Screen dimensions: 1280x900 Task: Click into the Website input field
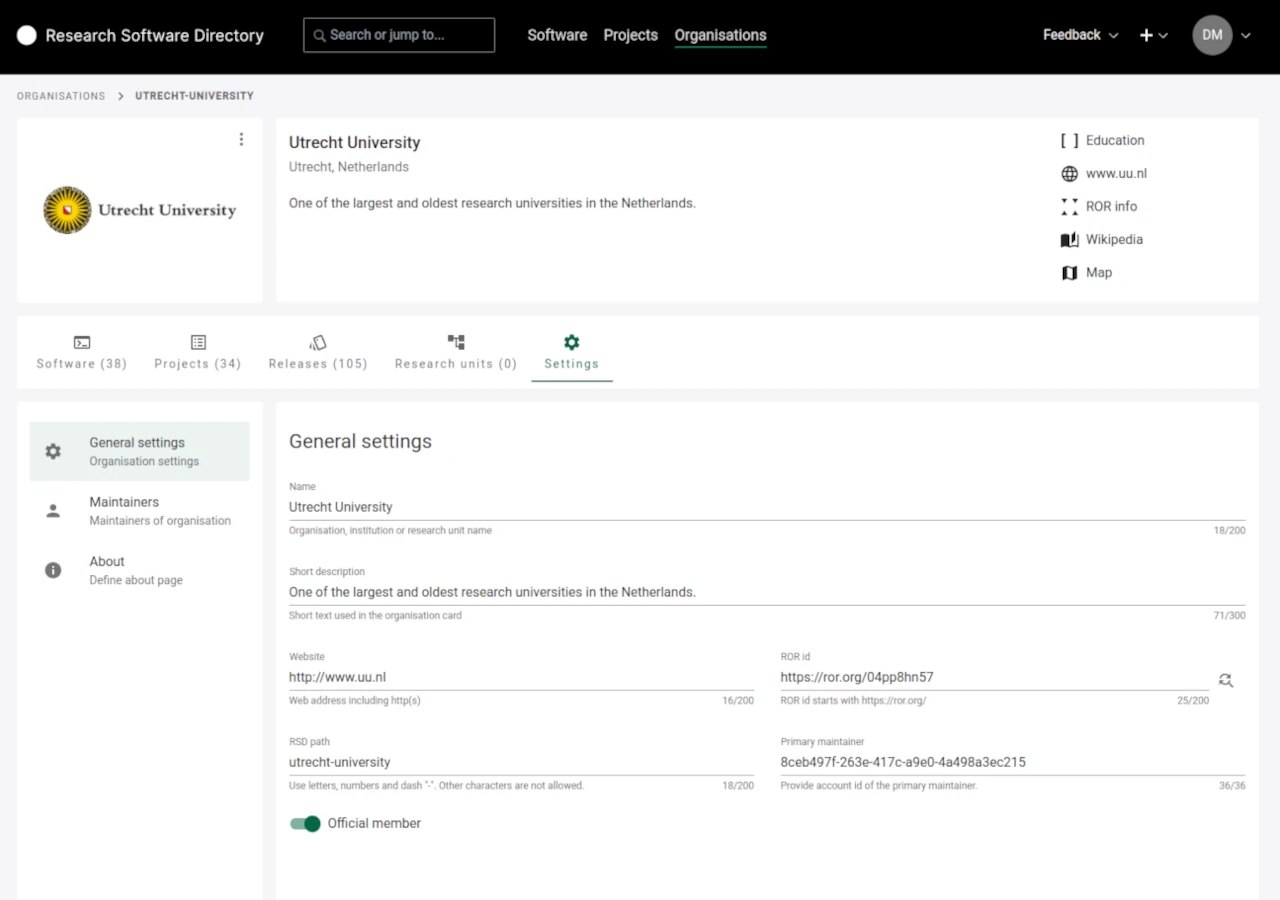point(521,678)
